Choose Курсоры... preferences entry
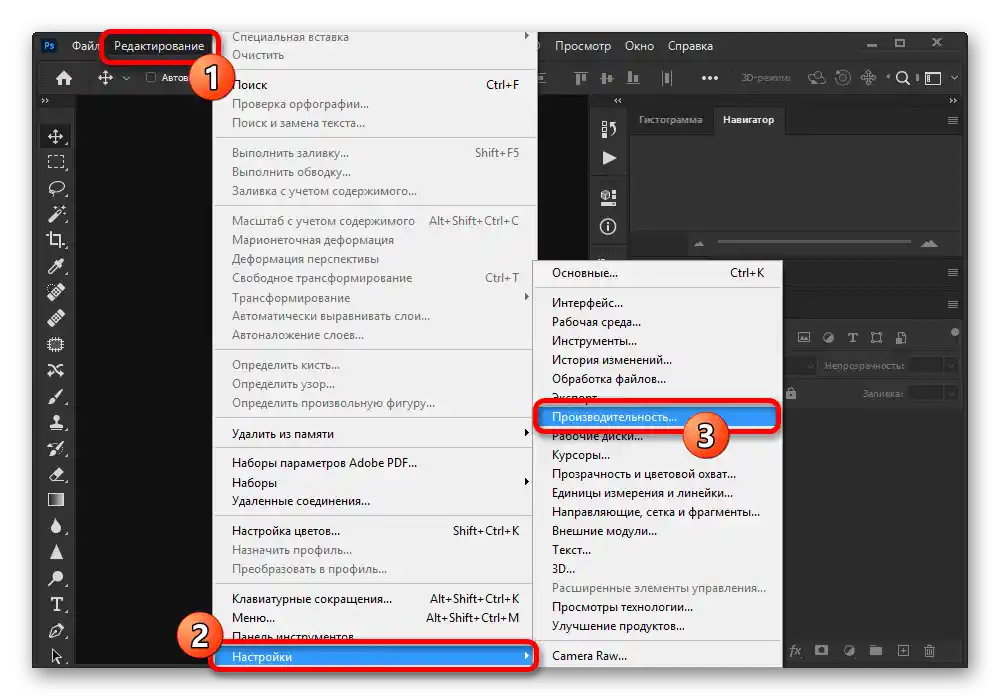The image size is (1000, 700). [x=656, y=455]
